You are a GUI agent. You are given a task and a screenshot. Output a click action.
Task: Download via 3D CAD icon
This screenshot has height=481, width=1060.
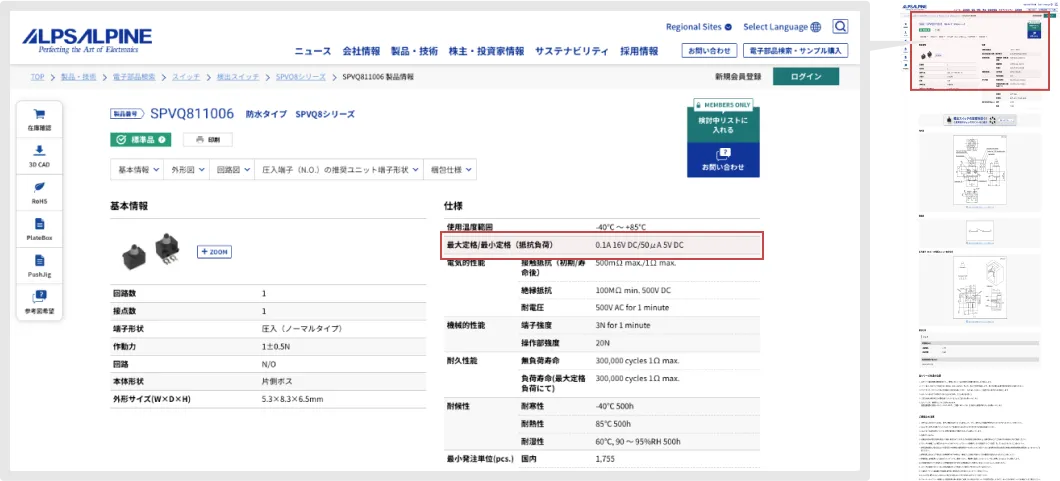[39, 150]
